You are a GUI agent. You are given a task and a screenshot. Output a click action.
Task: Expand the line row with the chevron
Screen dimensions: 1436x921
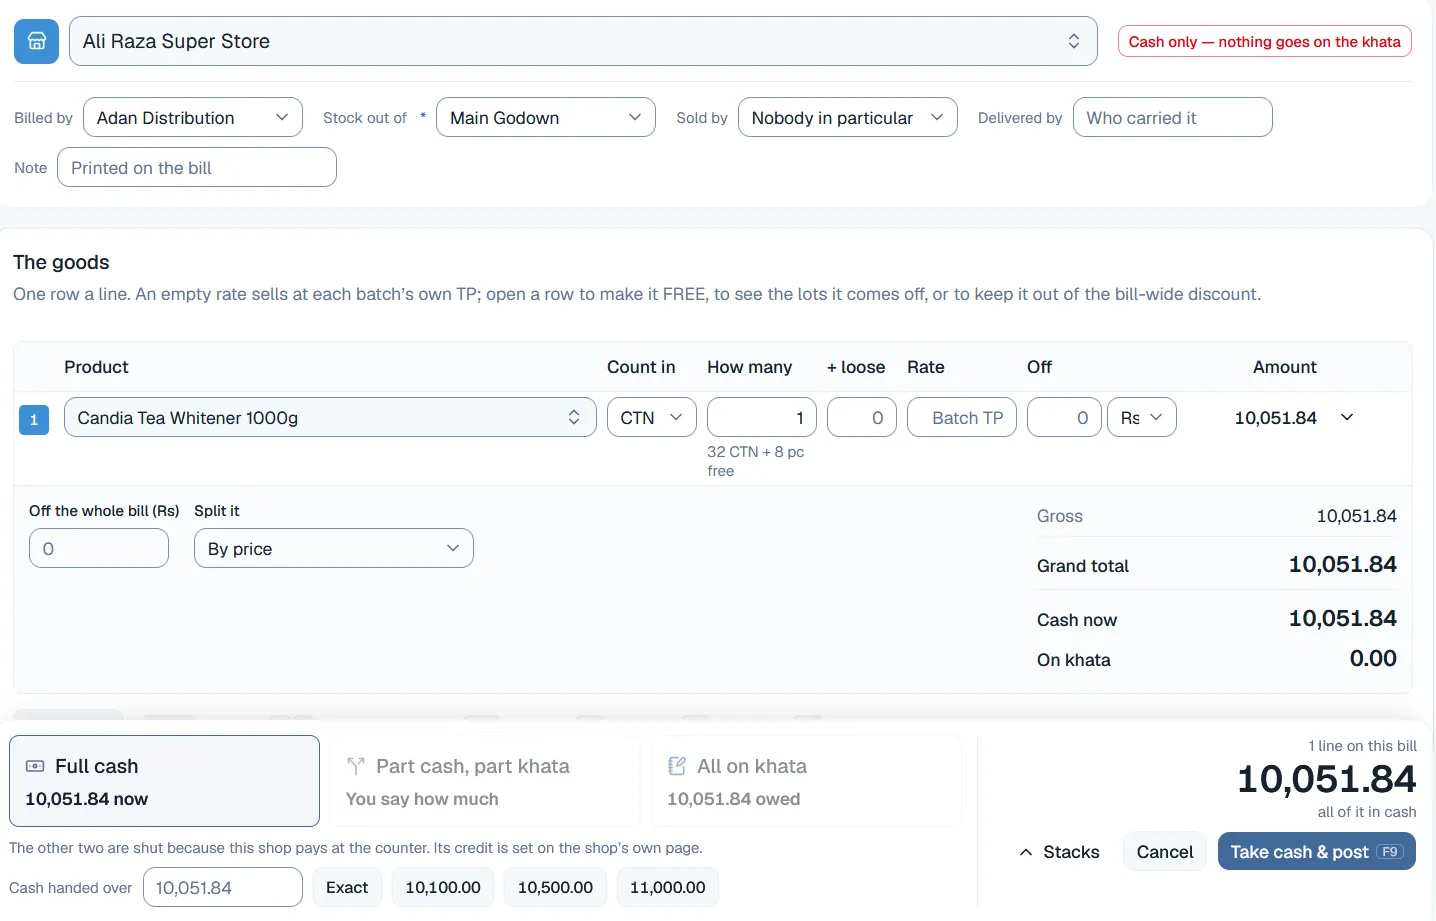coord(1347,417)
